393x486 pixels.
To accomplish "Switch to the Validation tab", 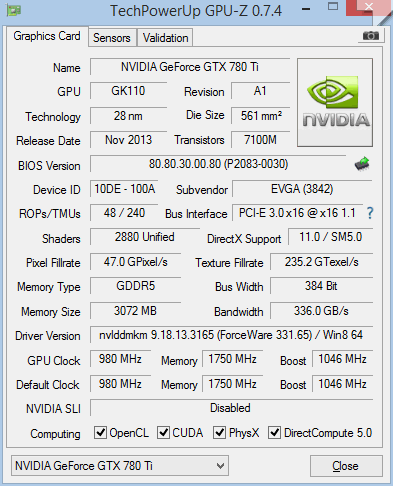I will click(165, 38).
